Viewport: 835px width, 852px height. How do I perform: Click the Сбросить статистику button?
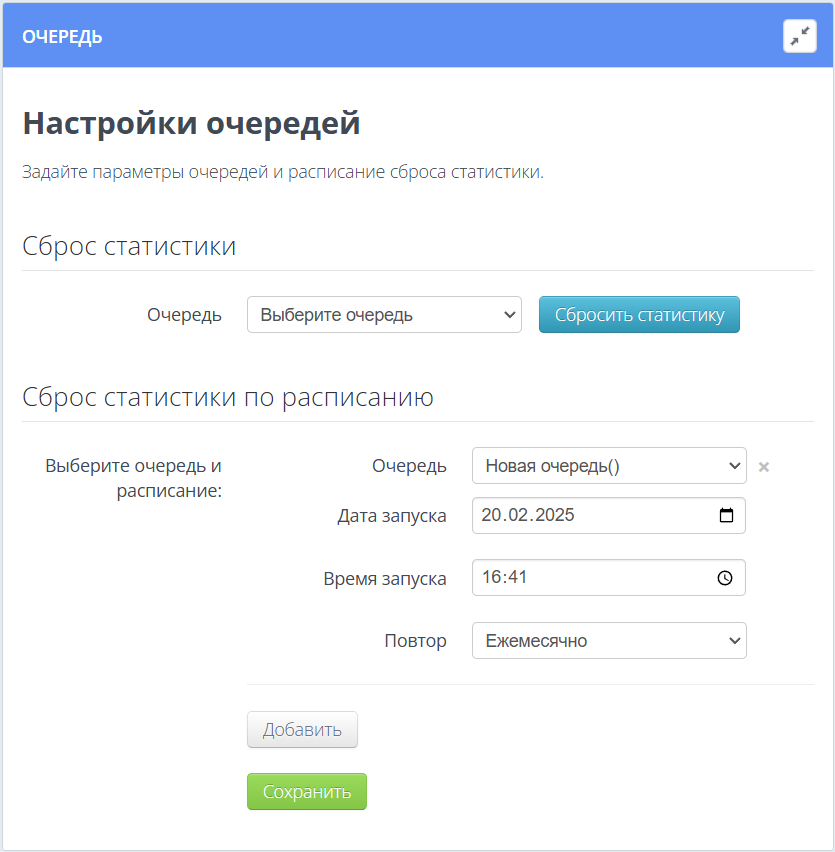pyautogui.click(x=639, y=314)
